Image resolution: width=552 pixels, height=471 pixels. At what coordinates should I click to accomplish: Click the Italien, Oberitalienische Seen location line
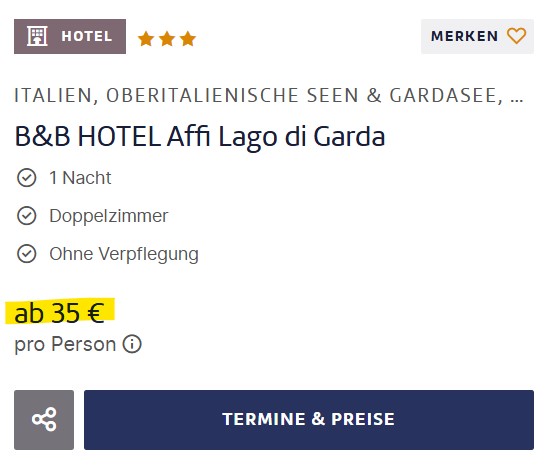(x=269, y=96)
